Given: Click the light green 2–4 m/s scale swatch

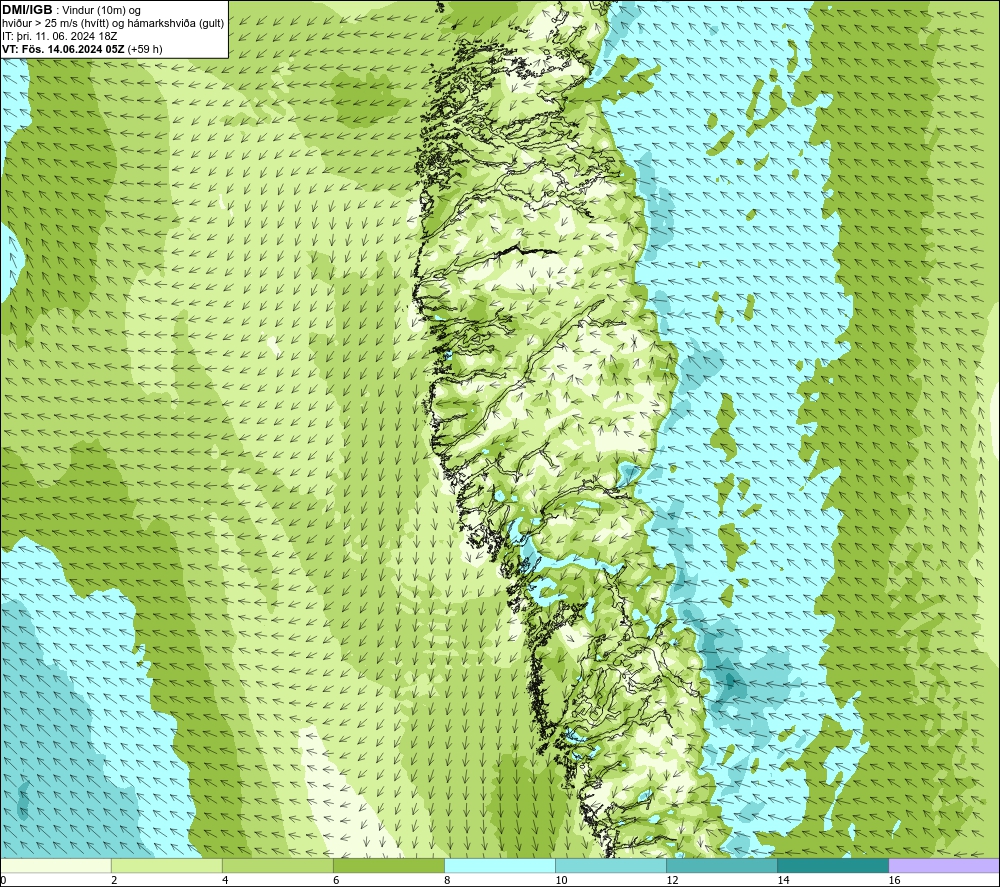Looking at the screenshot, I should tap(166, 865).
